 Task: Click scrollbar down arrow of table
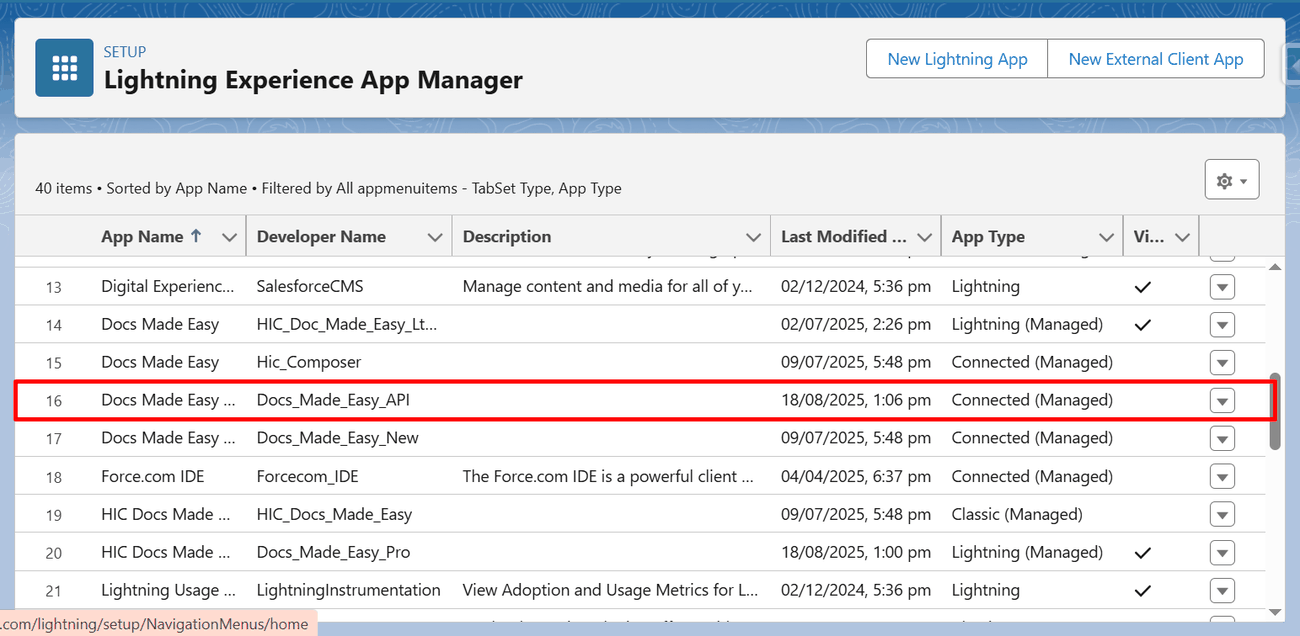pyautogui.click(x=1275, y=611)
